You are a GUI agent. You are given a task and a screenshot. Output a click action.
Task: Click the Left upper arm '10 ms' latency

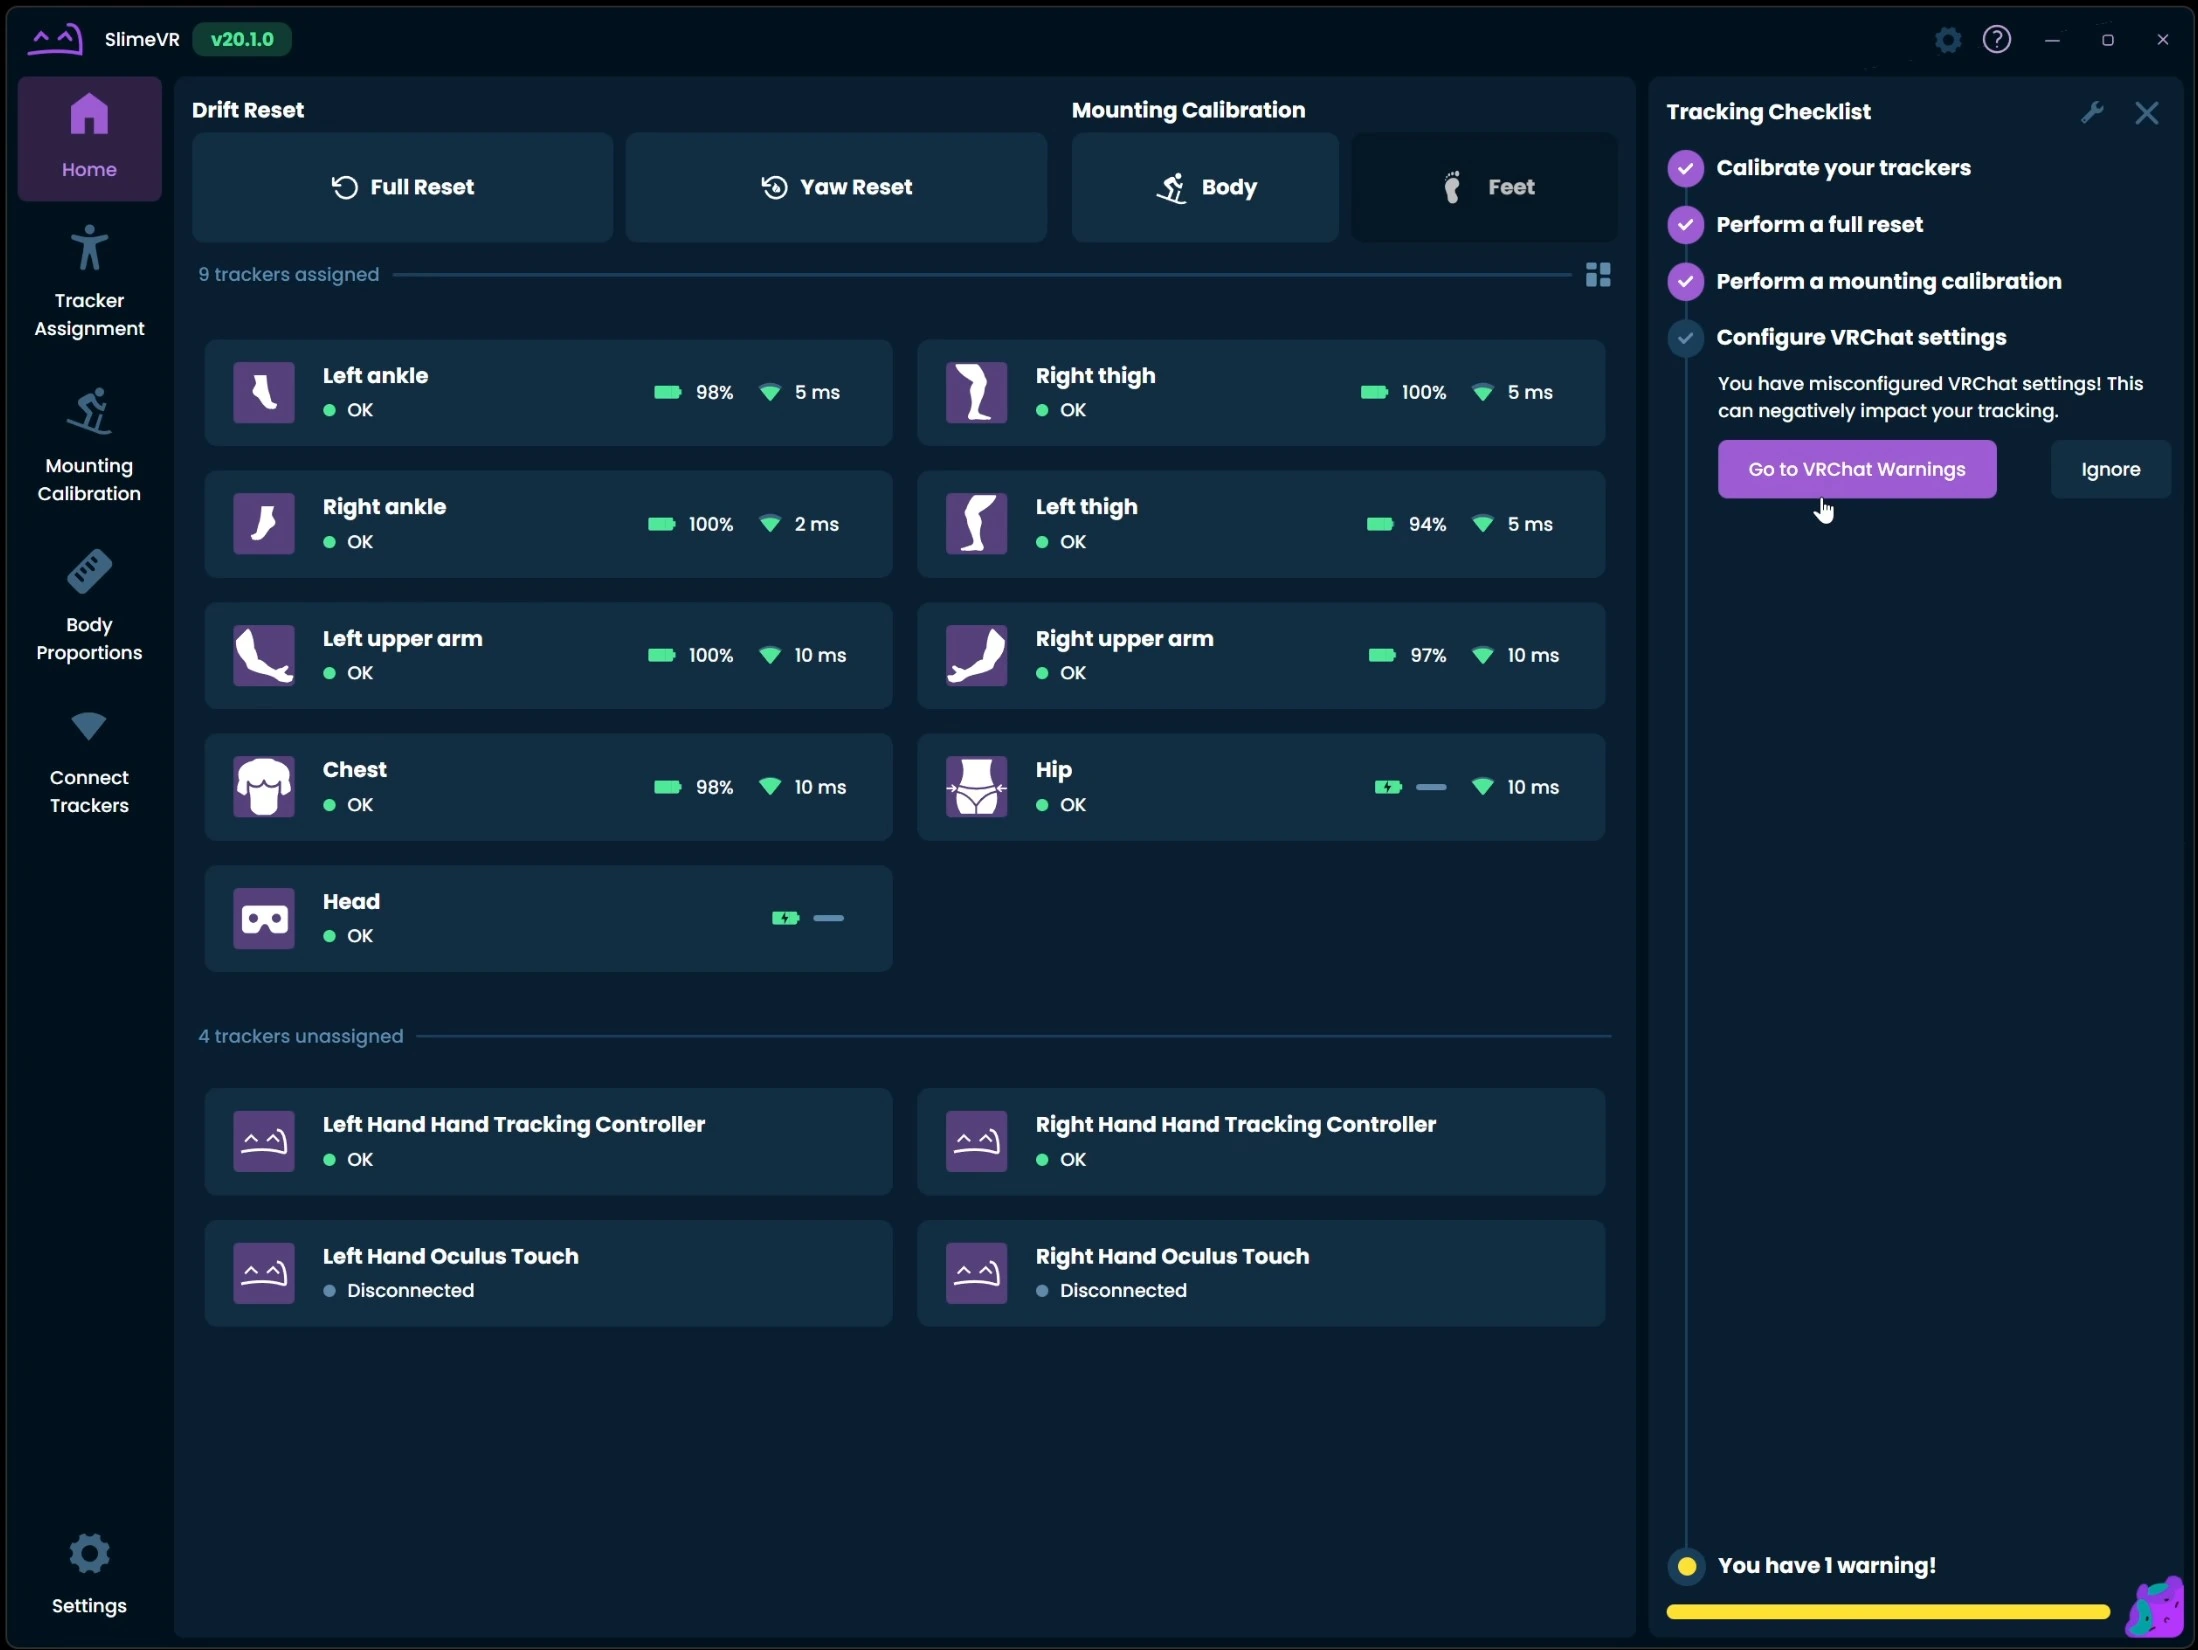pos(820,655)
